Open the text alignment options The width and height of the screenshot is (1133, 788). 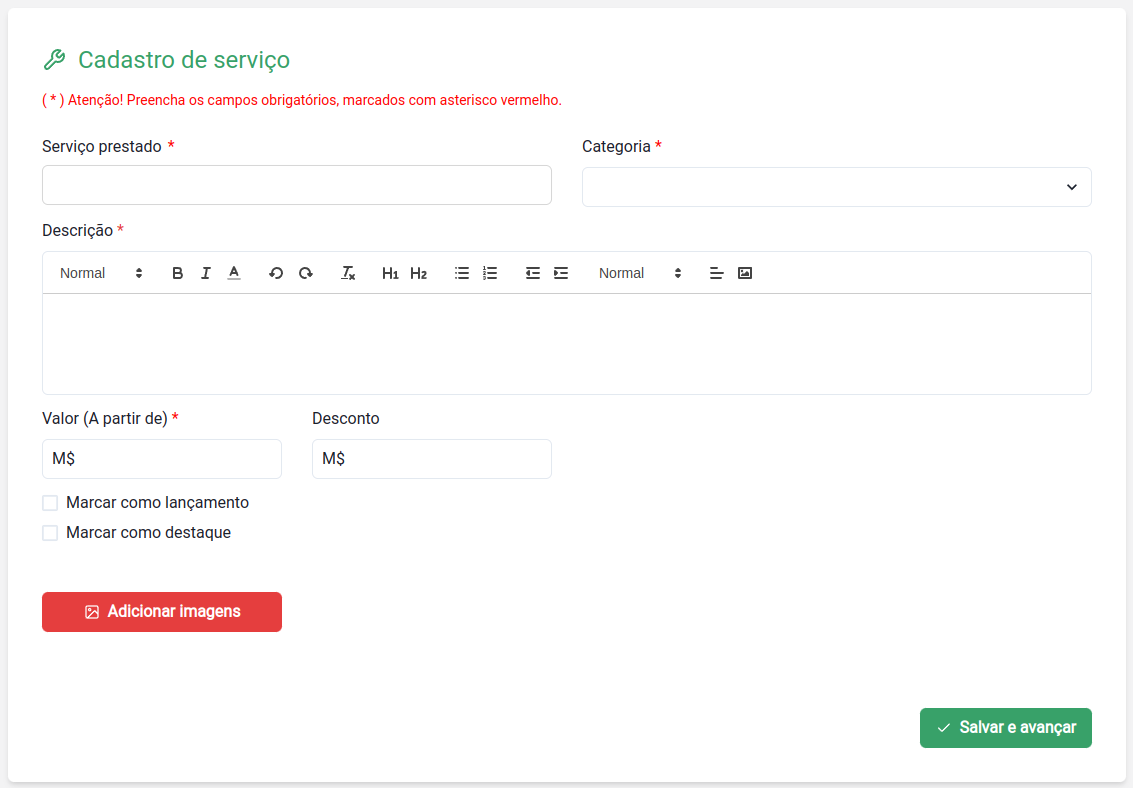pyautogui.click(x=716, y=272)
